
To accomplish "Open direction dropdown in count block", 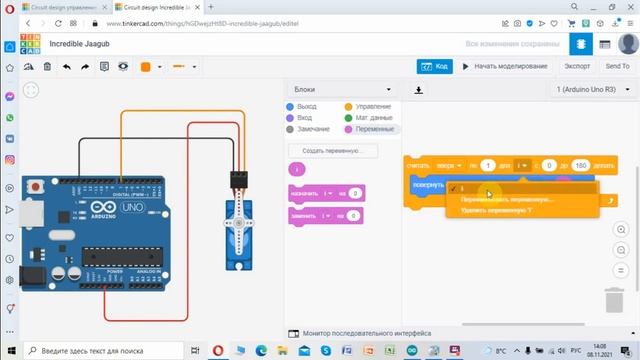I will point(449,166).
